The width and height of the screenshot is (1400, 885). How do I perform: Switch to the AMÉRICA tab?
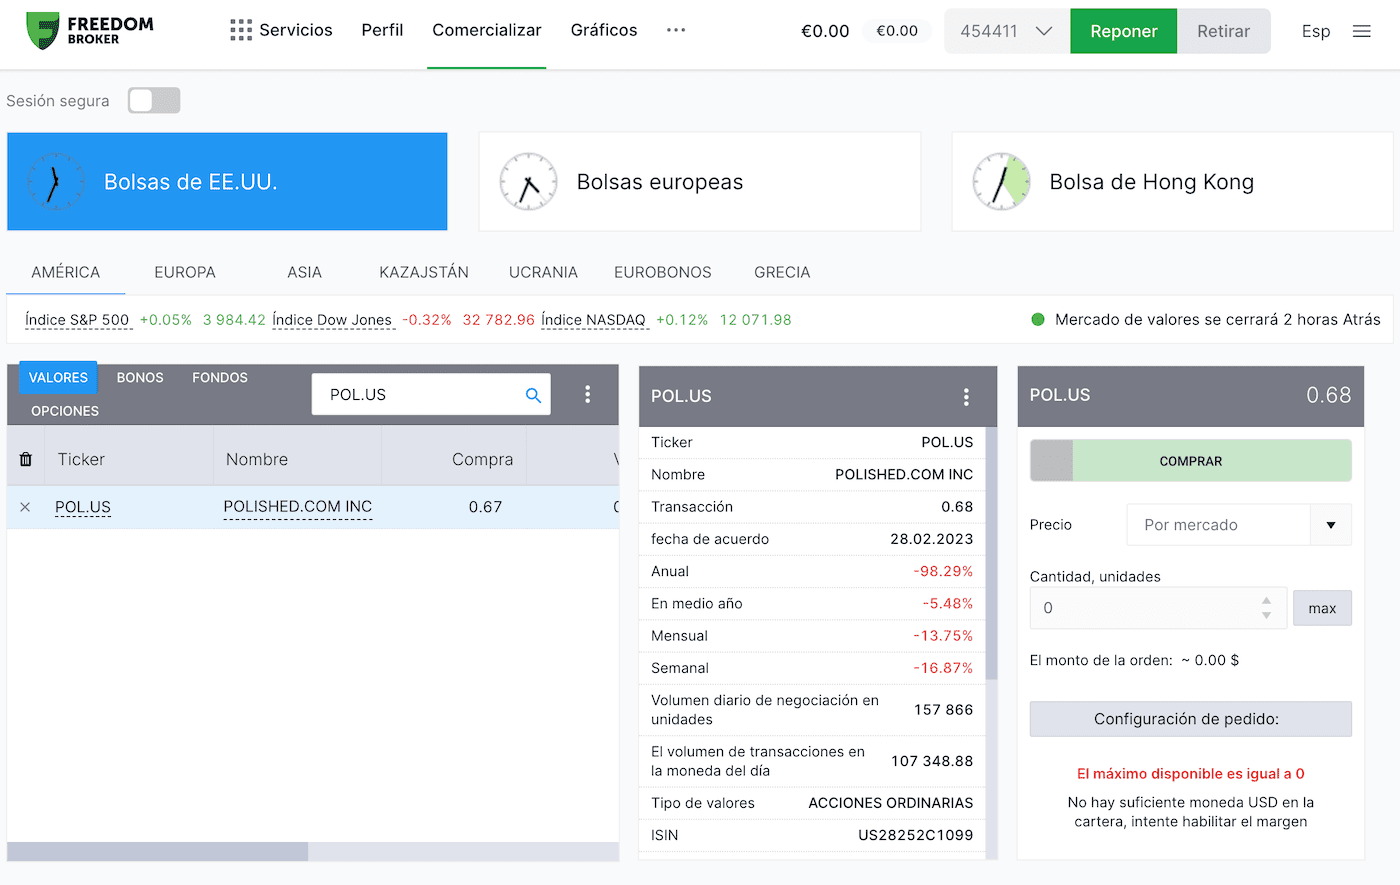click(x=66, y=272)
